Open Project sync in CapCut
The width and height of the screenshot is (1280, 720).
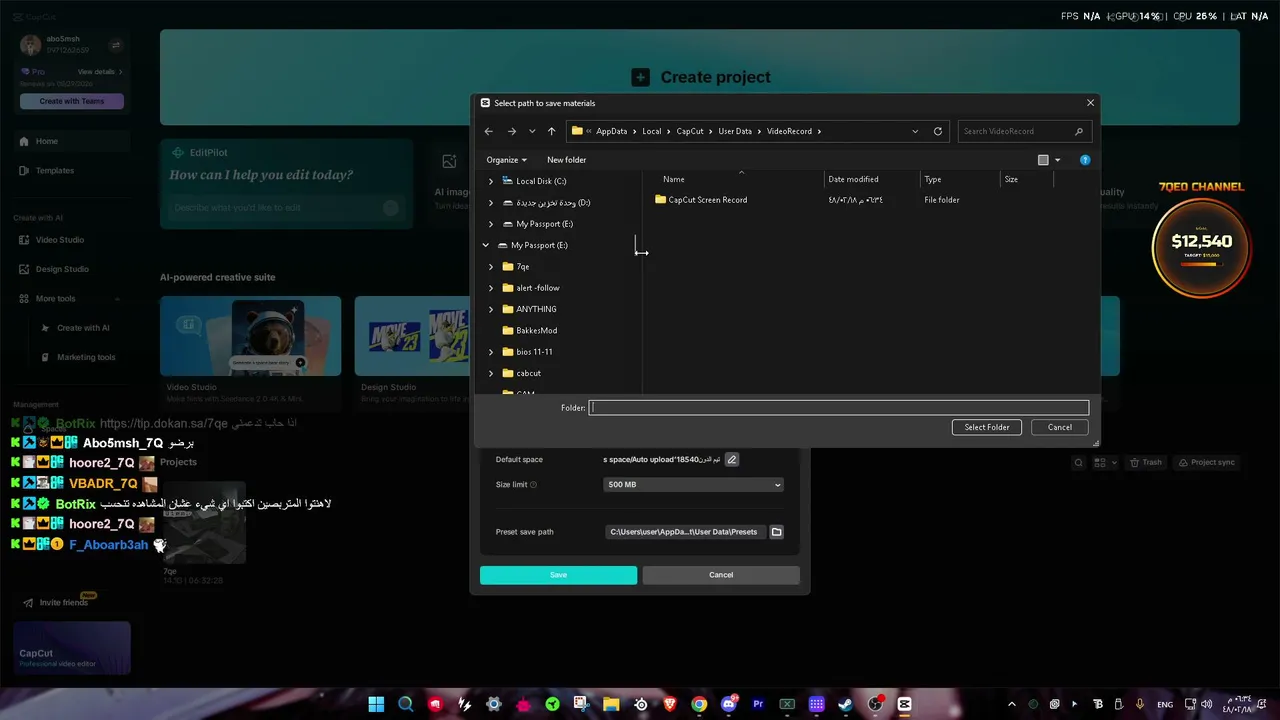pyautogui.click(x=1206, y=463)
